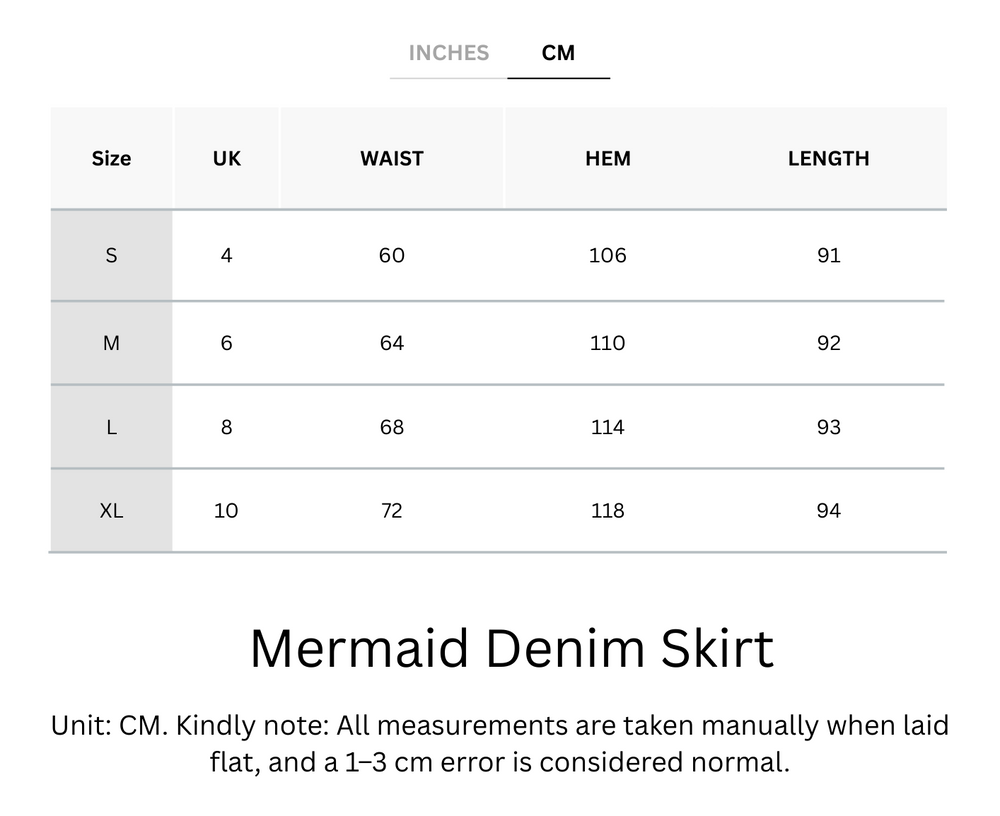Click the LENGTH column header
The image size is (1000, 816).
click(828, 158)
